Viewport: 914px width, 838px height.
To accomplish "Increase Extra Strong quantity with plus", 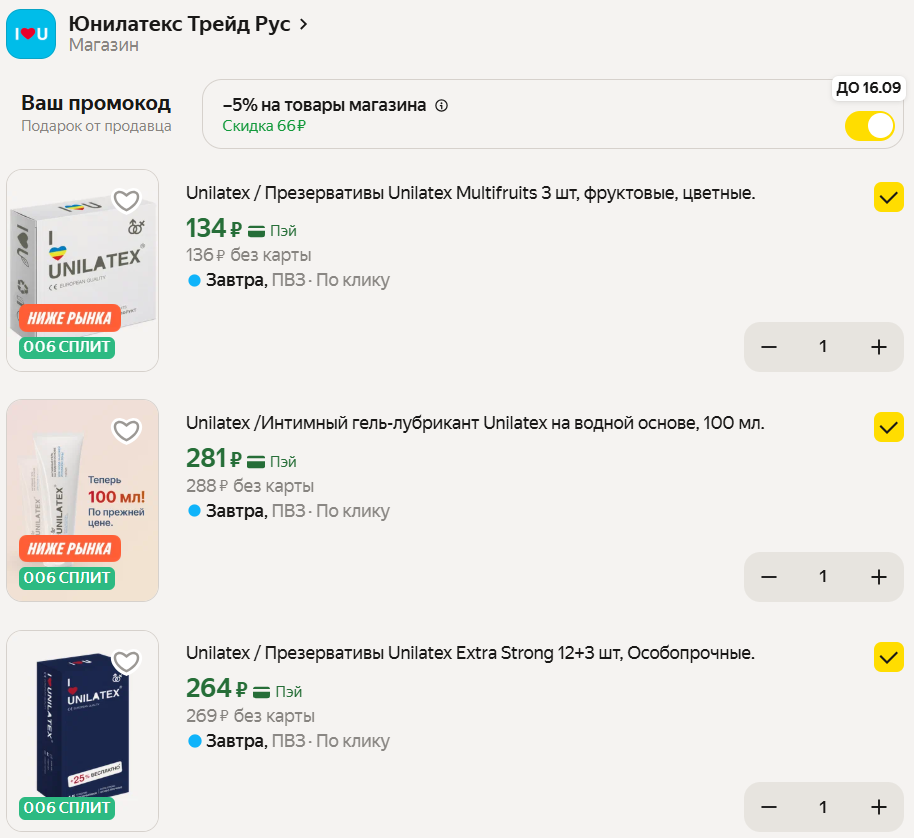I will click(x=879, y=807).
